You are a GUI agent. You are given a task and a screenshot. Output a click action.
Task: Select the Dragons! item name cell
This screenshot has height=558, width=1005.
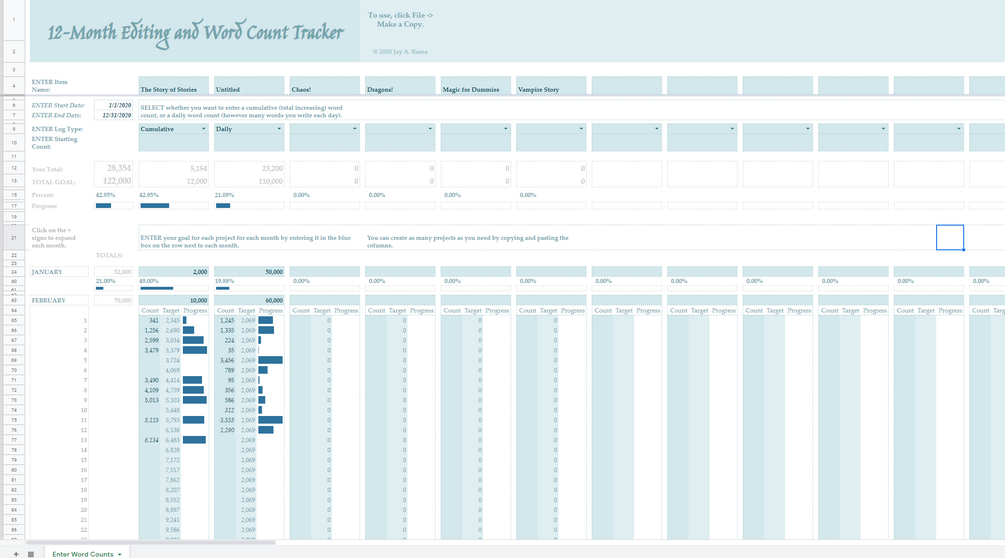click(x=400, y=86)
